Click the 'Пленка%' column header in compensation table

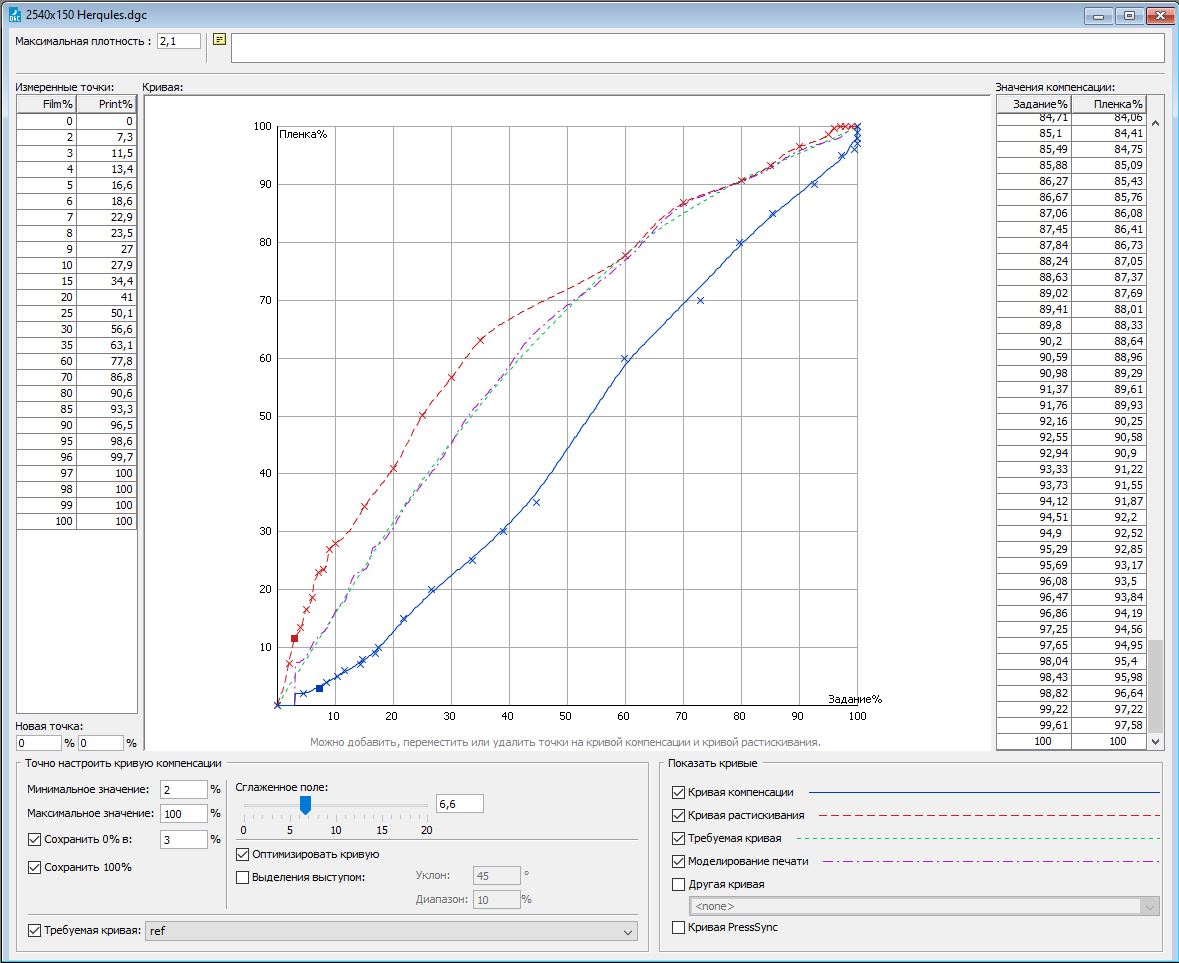pos(1109,104)
